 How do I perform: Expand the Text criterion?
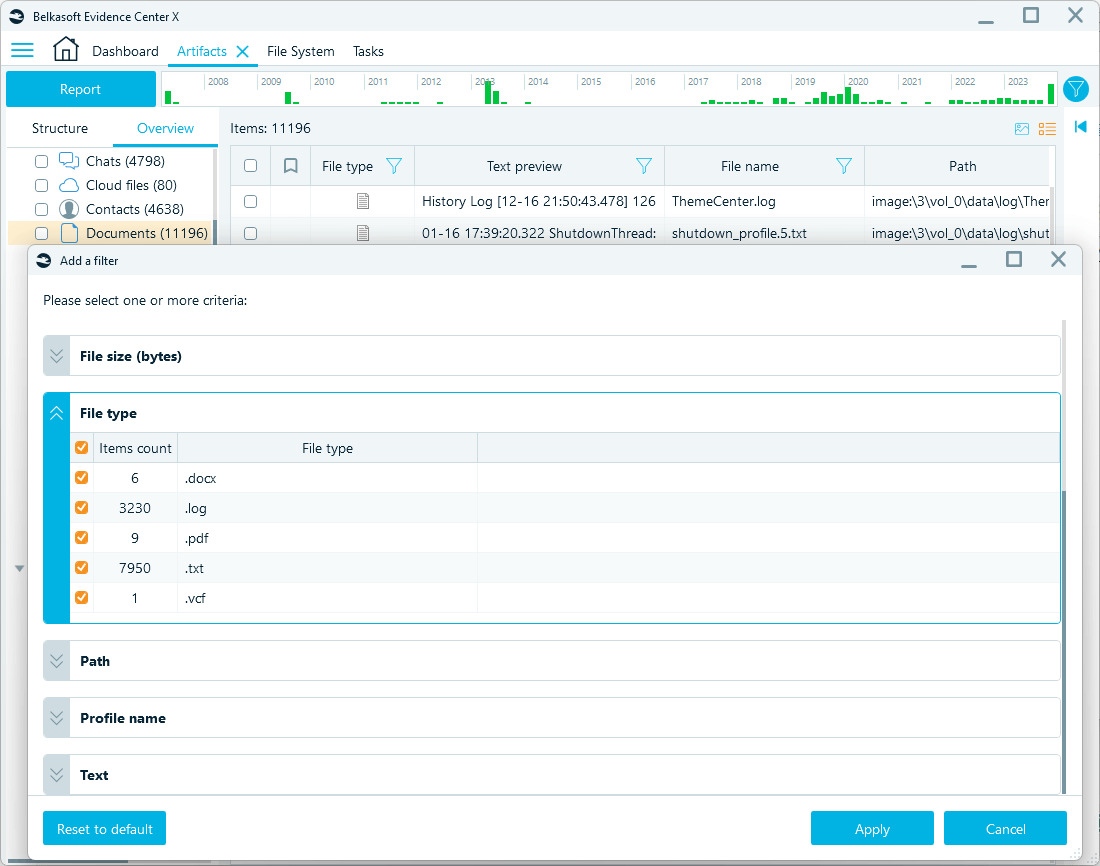(x=57, y=775)
